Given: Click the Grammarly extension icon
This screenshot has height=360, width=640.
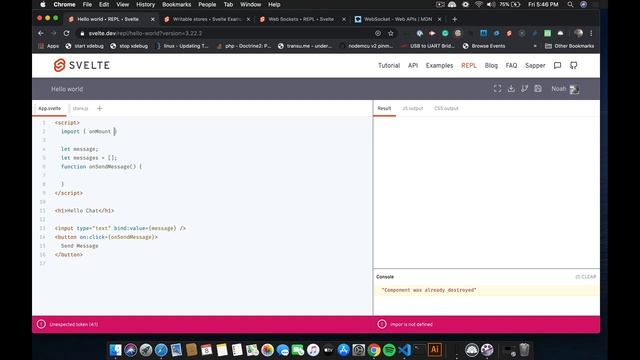Looking at the screenshot, I should point(445,33).
